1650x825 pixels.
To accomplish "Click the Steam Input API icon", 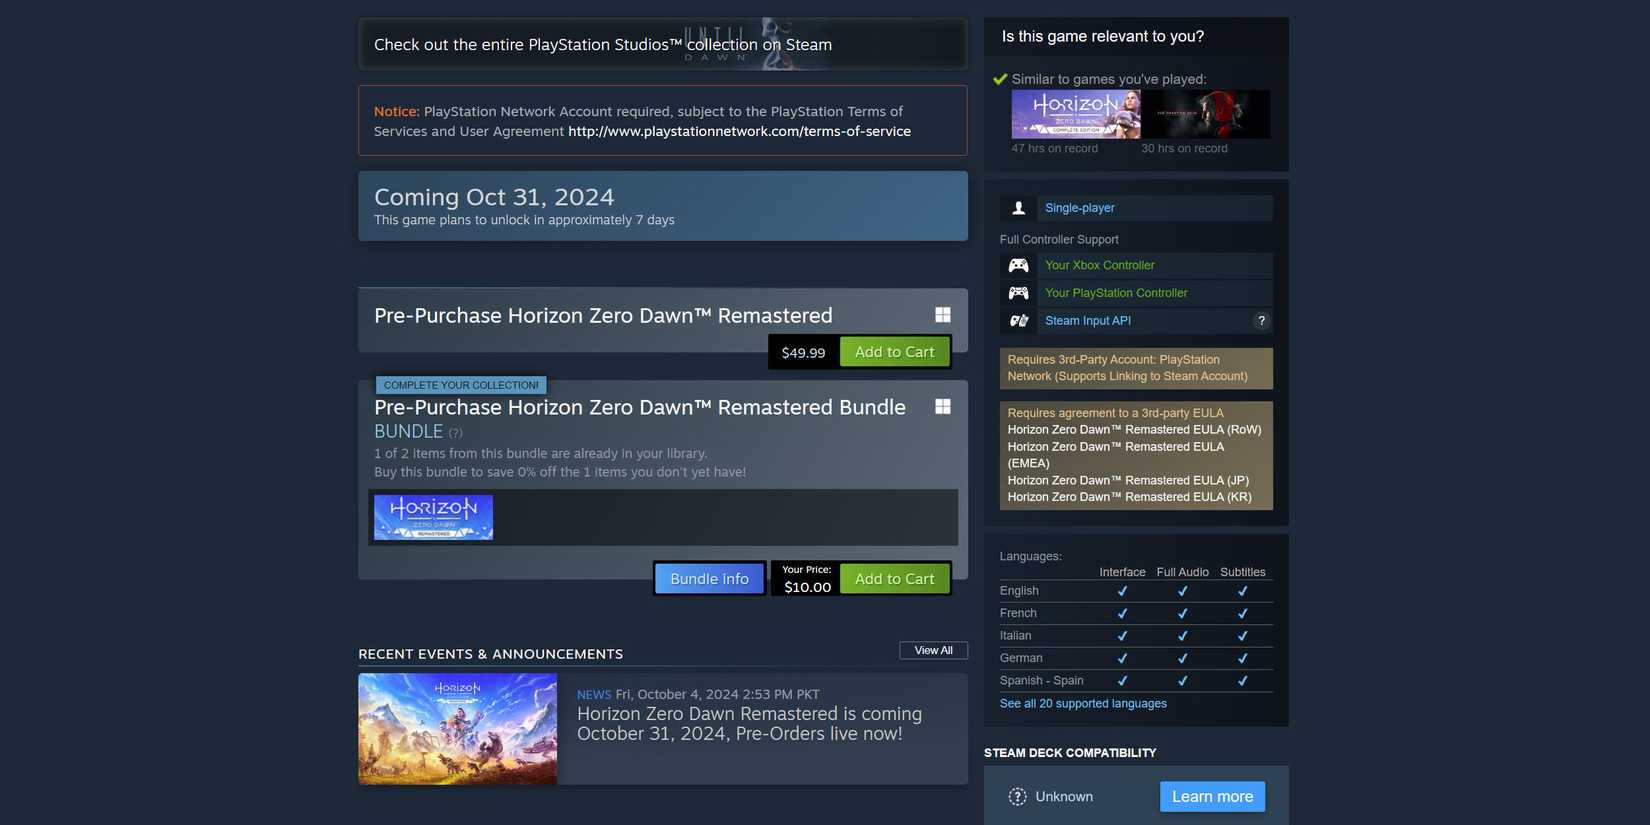I will (x=1018, y=321).
